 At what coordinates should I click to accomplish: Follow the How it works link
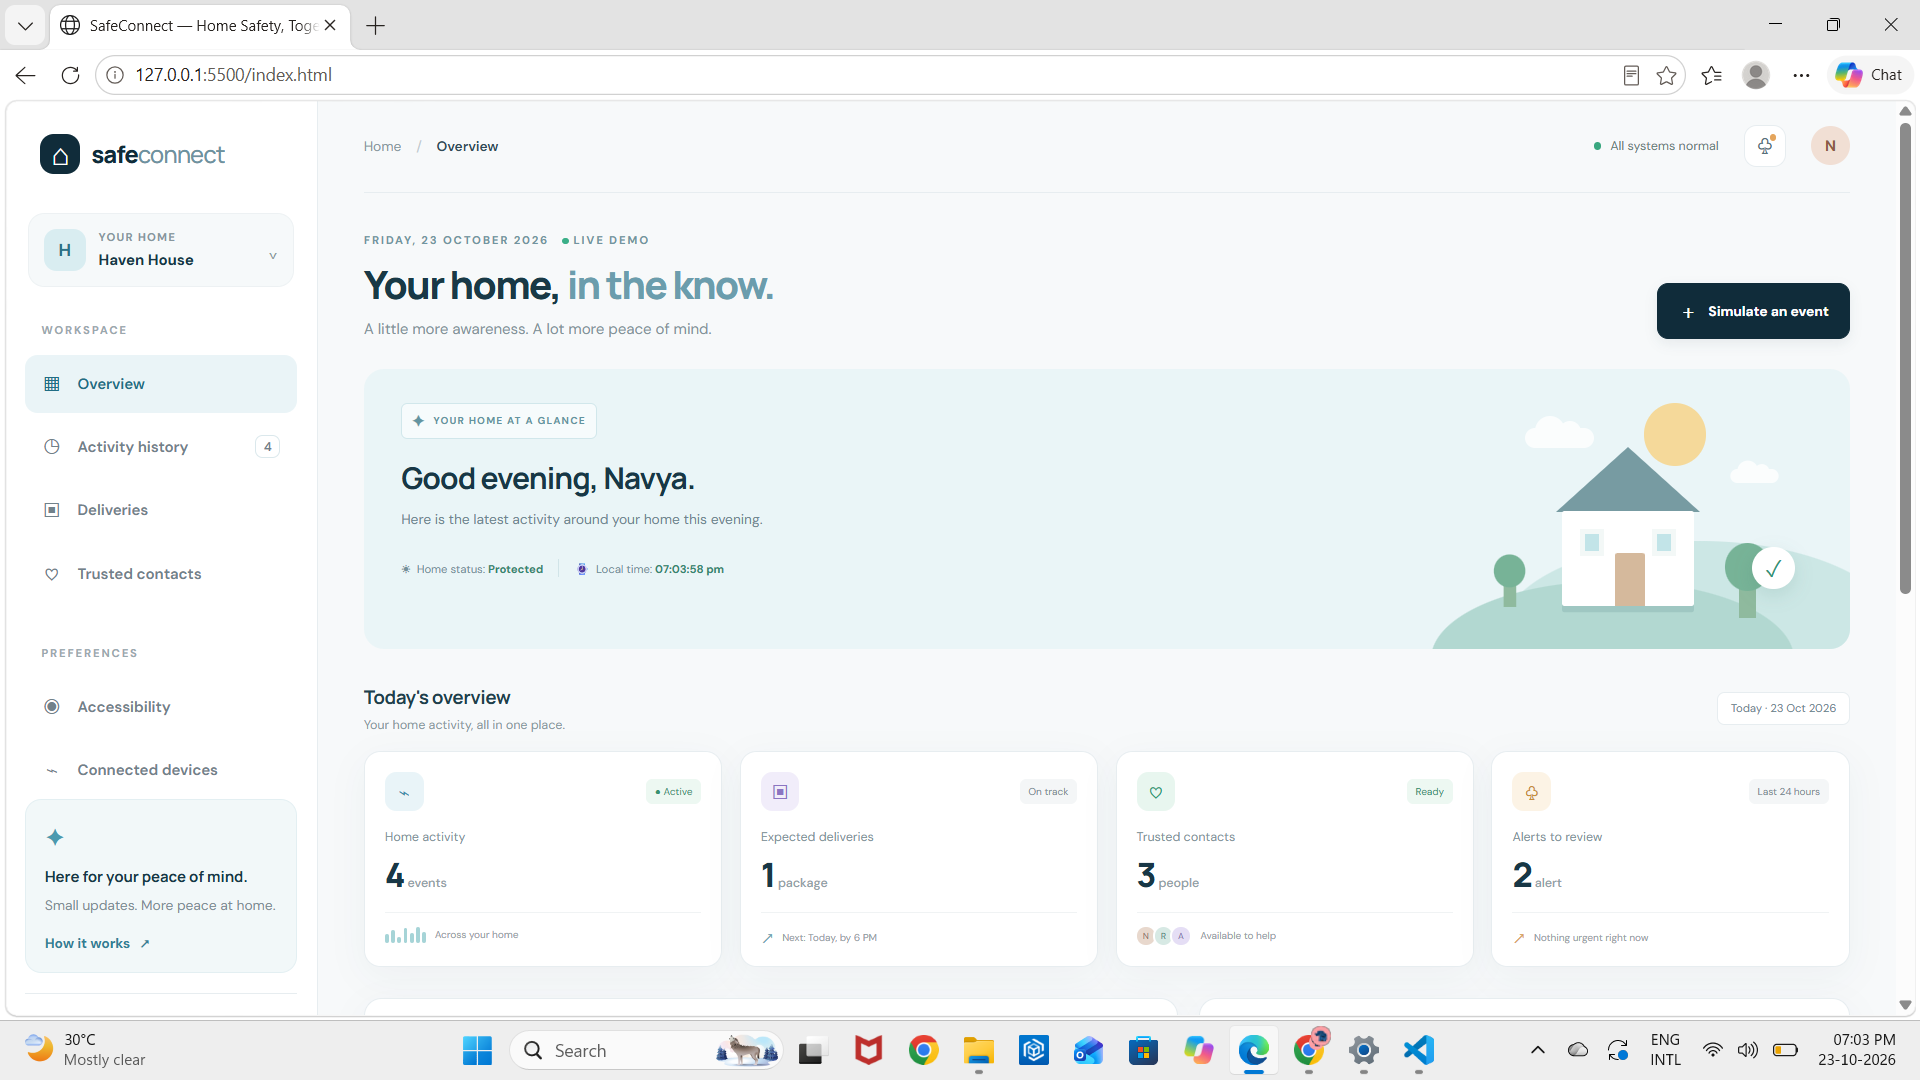97,943
